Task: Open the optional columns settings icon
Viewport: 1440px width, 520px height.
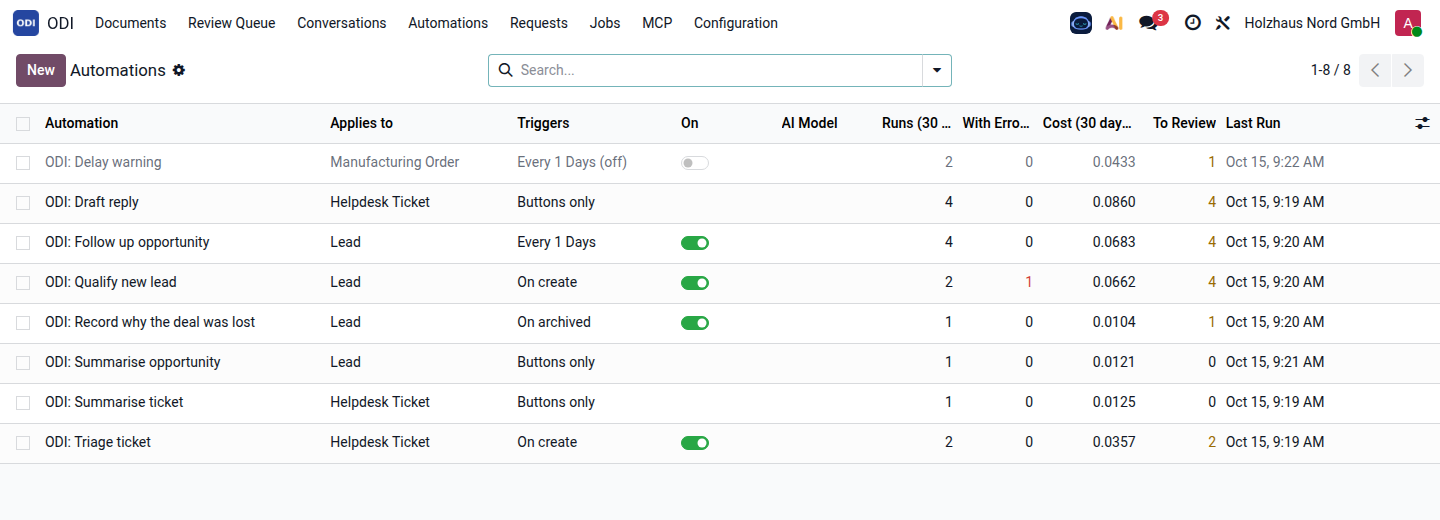Action: pyautogui.click(x=1422, y=123)
